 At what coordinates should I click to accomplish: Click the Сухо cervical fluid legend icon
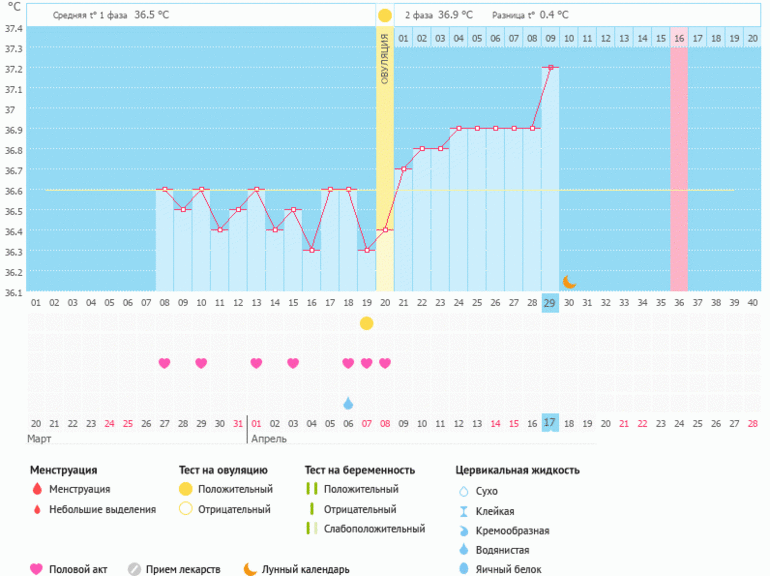click(x=463, y=491)
